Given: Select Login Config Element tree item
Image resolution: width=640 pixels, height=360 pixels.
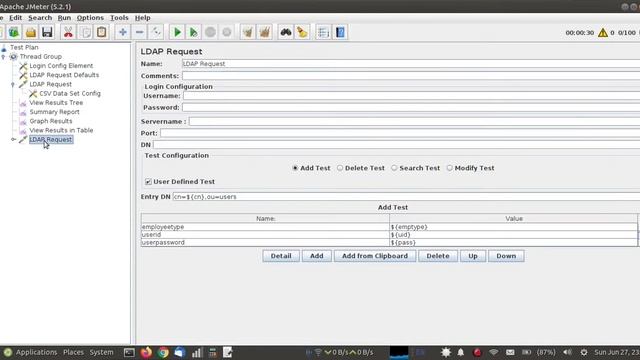Looking at the screenshot, I should click(x=61, y=66).
